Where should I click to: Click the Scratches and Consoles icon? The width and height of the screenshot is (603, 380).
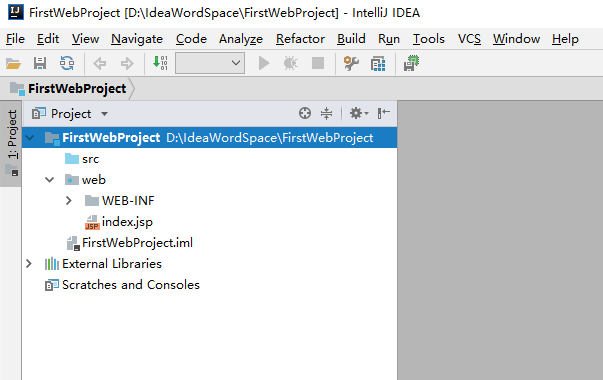[x=52, y=285]
